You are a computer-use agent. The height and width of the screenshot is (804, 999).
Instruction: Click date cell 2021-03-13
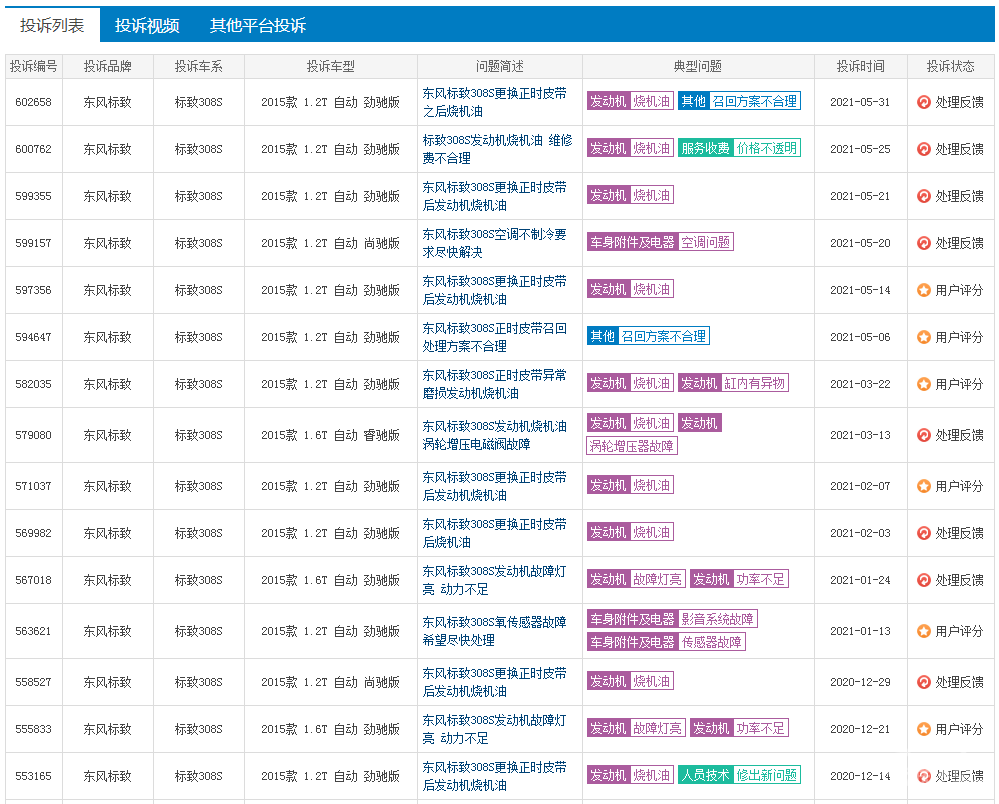point(860,435)
